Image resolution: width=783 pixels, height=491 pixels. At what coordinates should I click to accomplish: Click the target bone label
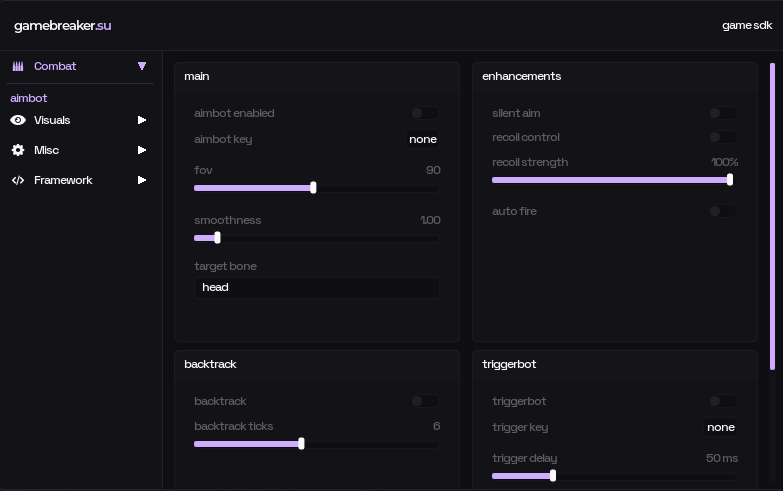click(x=225, y=266)
